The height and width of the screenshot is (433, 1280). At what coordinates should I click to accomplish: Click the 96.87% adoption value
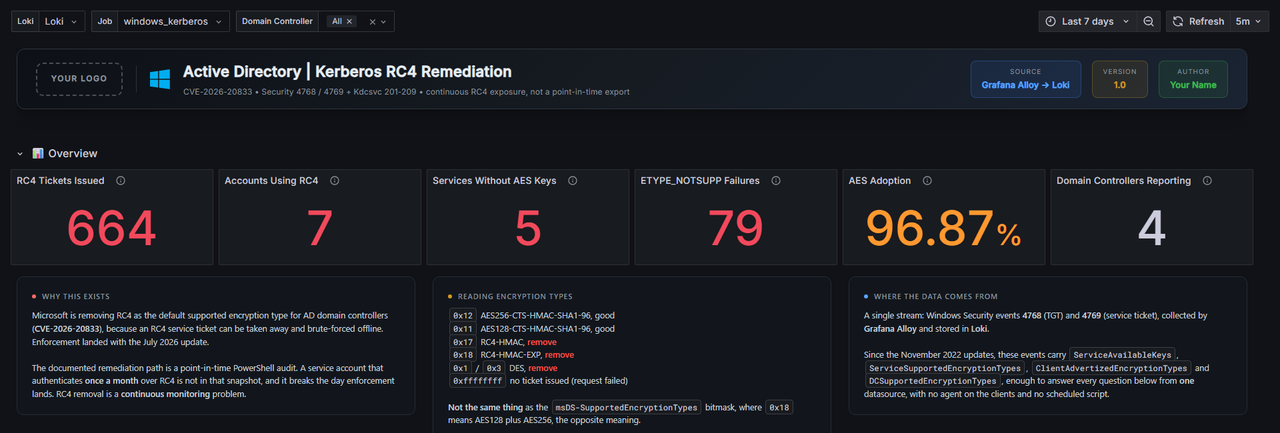943,229
